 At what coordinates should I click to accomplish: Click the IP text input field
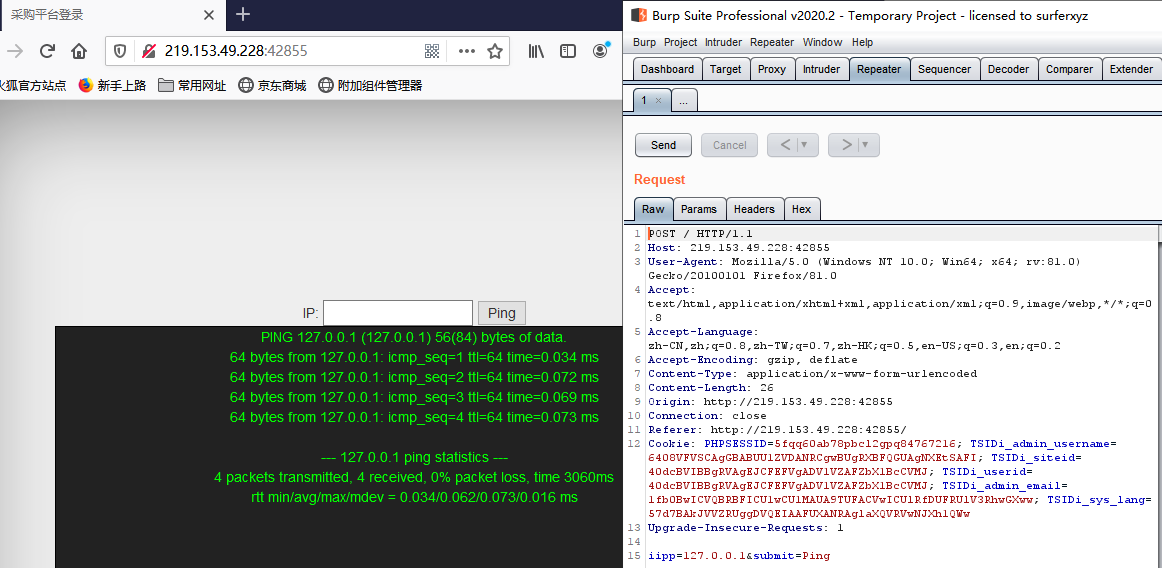click(398, 313)
